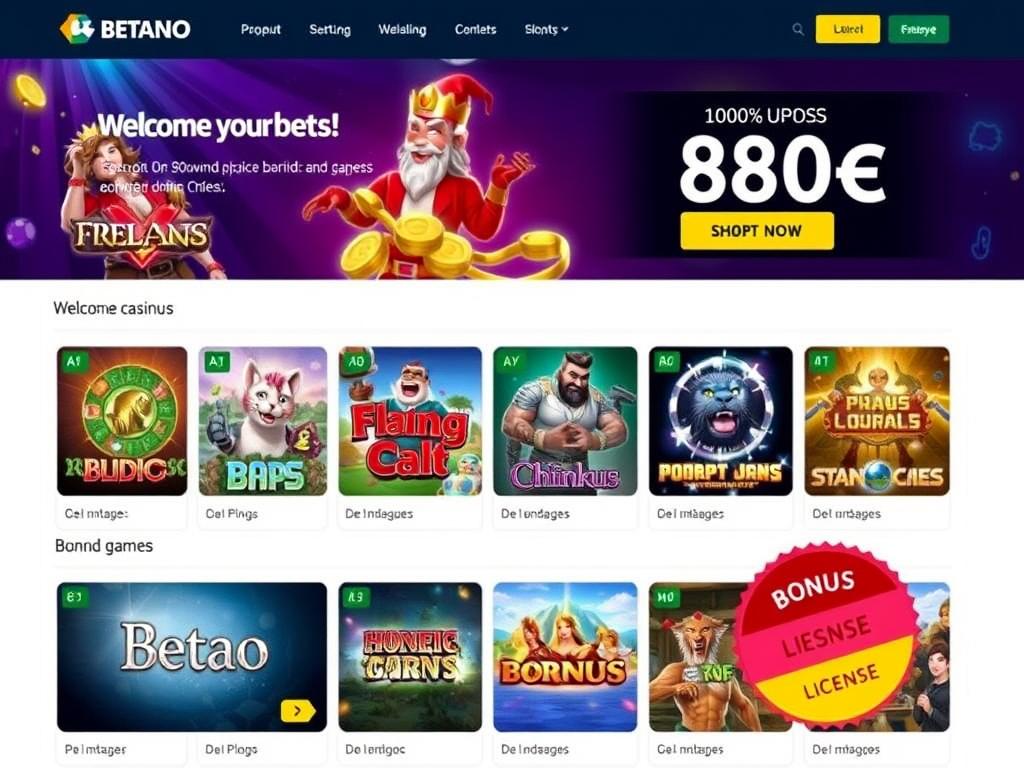The width and height of the screenshot is (1024, 768).
Task: Click the green A0 badge on Flaing Calt
Action: click(355, 361)
